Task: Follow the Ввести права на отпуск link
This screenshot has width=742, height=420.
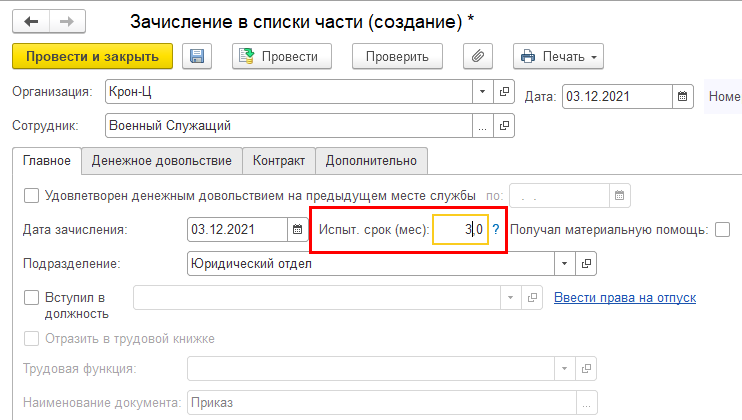Action: (624, 297)
